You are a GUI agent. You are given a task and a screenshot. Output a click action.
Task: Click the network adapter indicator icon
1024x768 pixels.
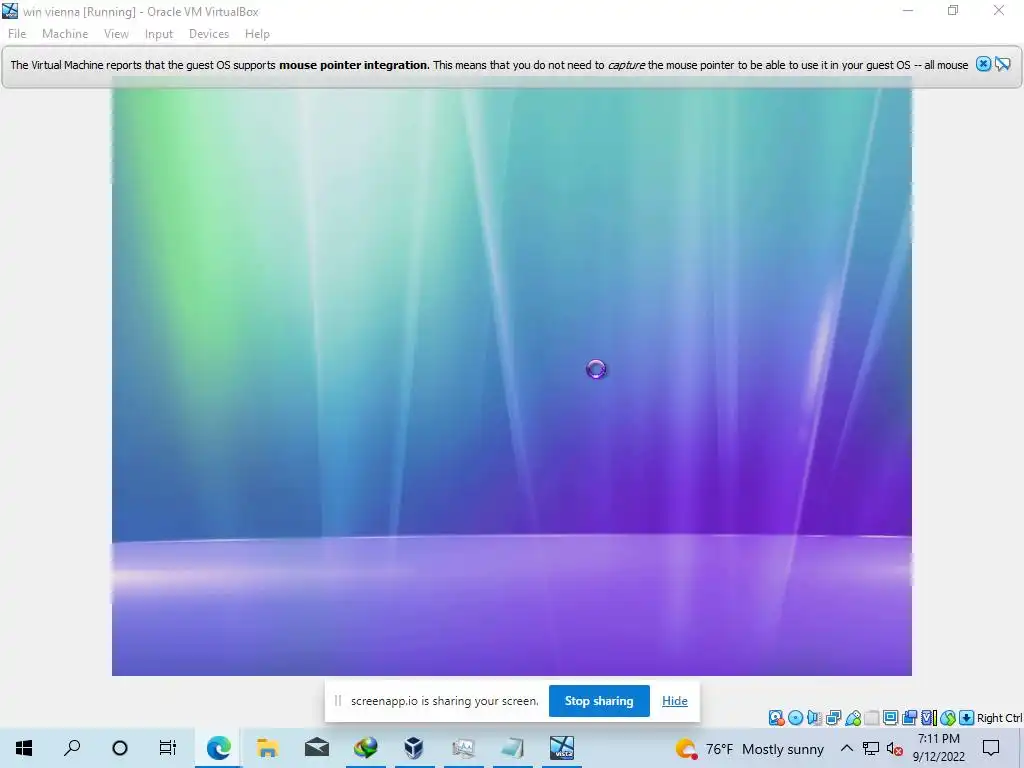click(x=833, y=718)
